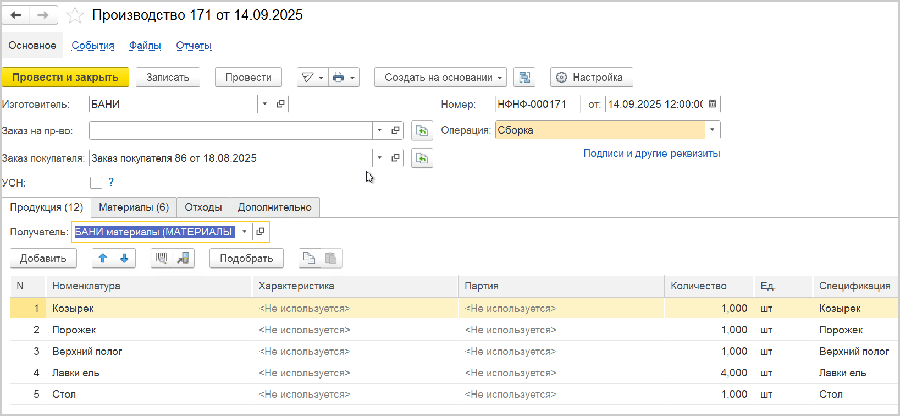Move row down with blue down arrow

click(123, 258)
